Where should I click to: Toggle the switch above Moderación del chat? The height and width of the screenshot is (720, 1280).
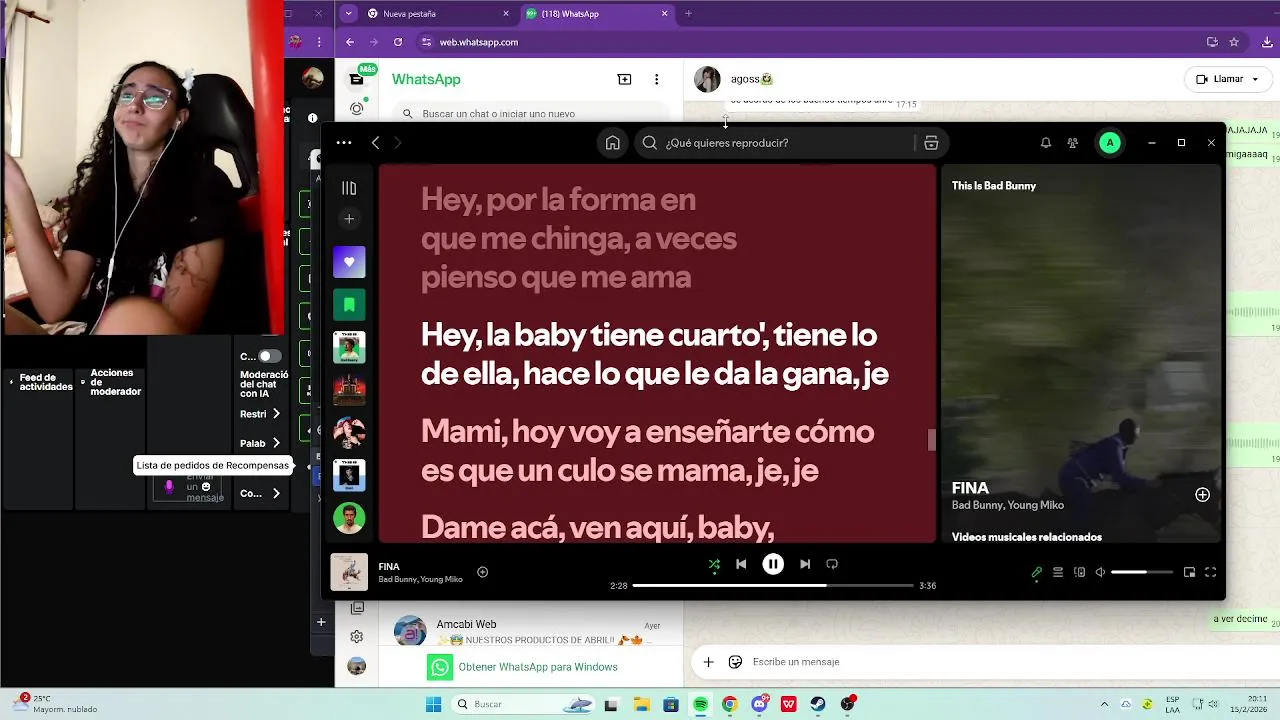tap(269, 356)
